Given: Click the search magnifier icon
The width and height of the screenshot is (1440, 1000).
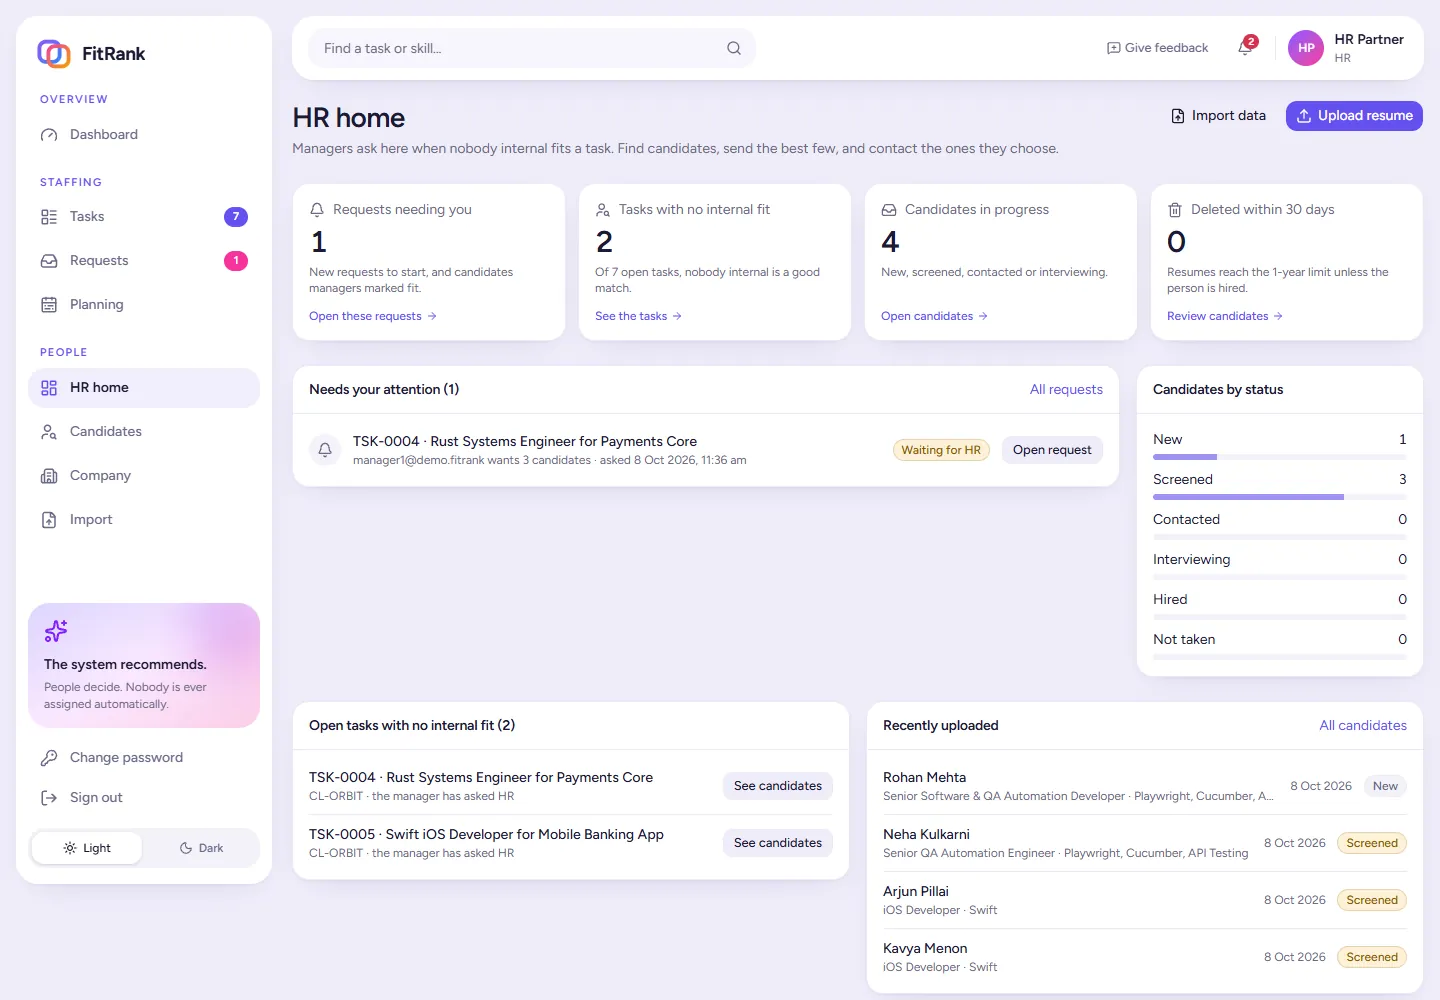Looking at the screenshot, I should pyautogui.click(x=734, y=48).
